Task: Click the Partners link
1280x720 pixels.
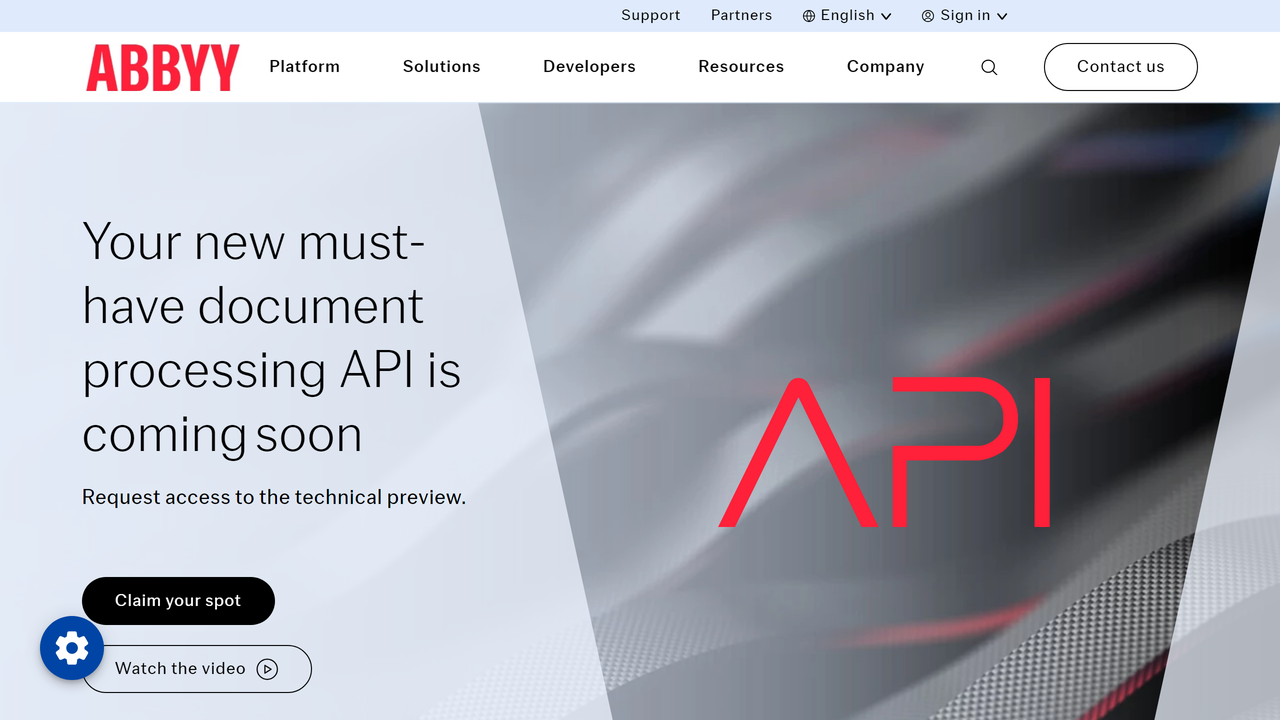Action: 741,16
